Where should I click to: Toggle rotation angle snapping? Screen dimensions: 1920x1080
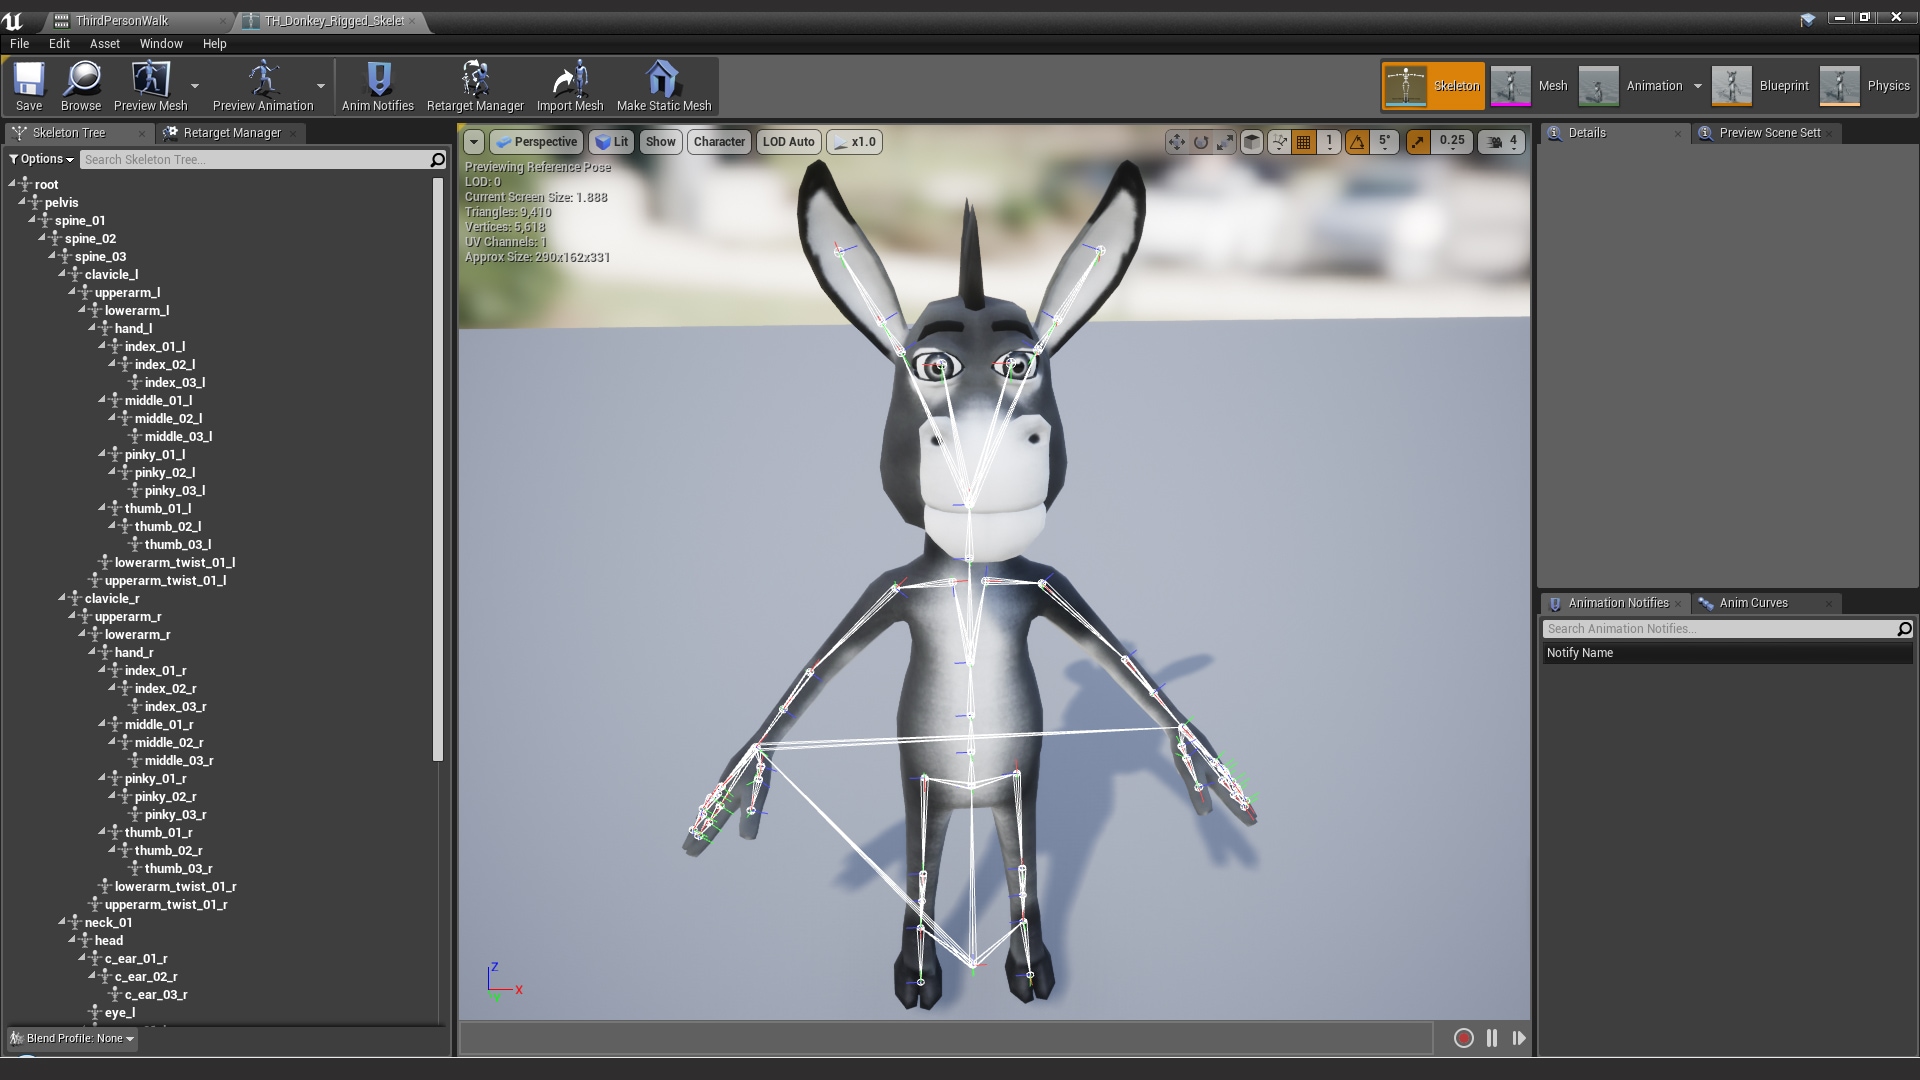pyautogui.click(x=1357, y=142)
